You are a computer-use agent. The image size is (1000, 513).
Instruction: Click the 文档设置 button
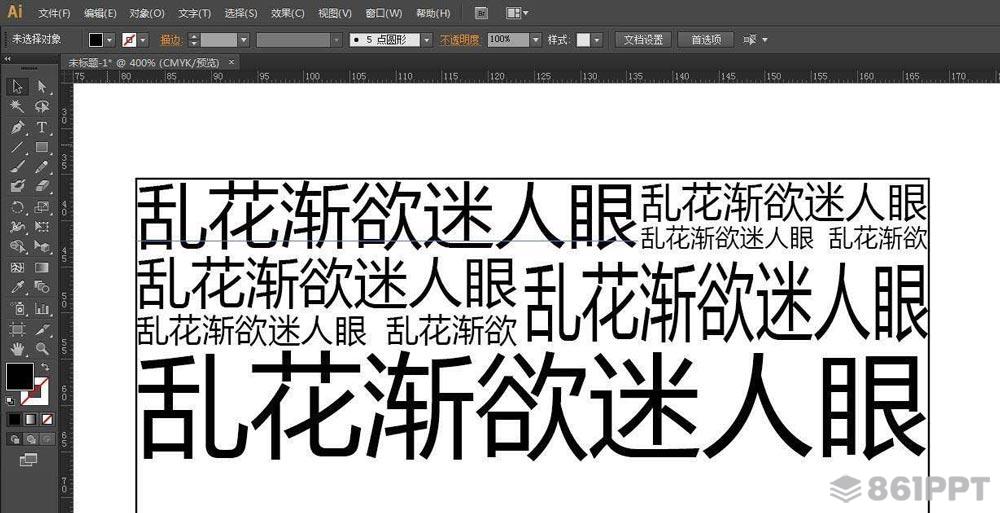(643, 40)
